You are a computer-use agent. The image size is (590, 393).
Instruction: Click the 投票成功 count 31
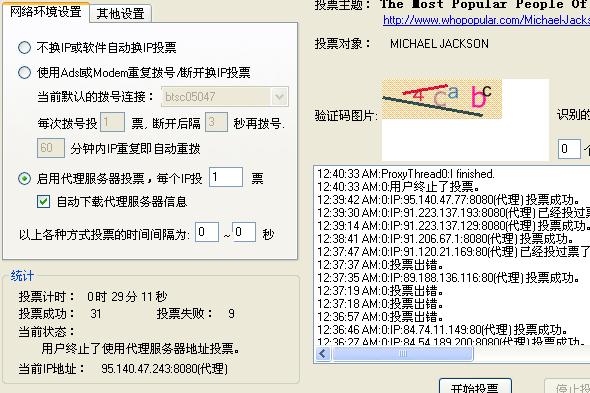(96, 314)
